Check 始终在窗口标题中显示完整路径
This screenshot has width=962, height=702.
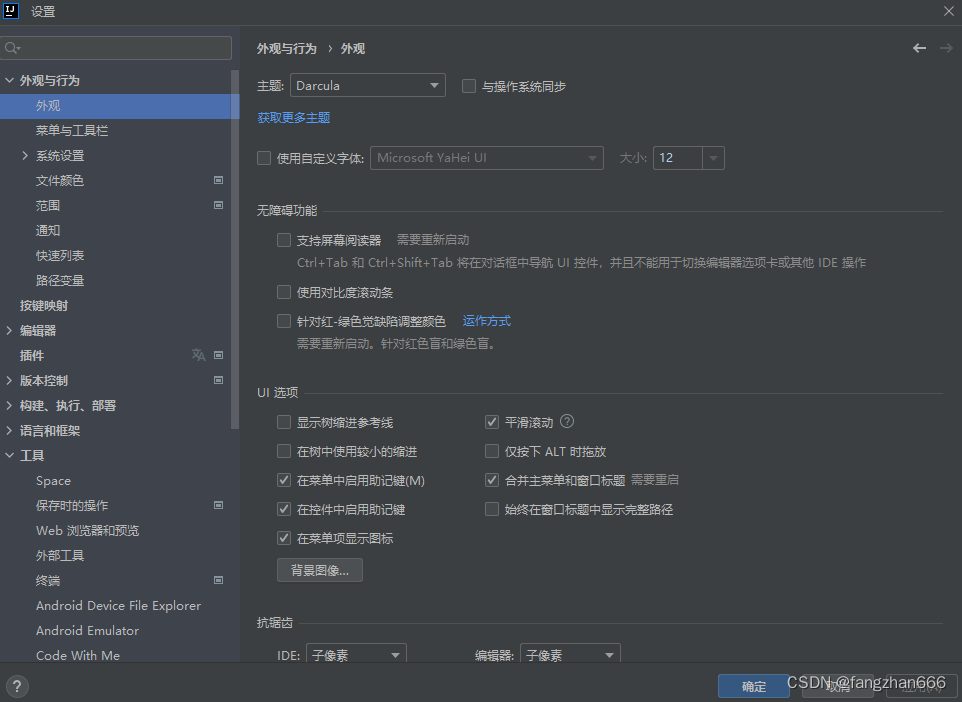491,509
